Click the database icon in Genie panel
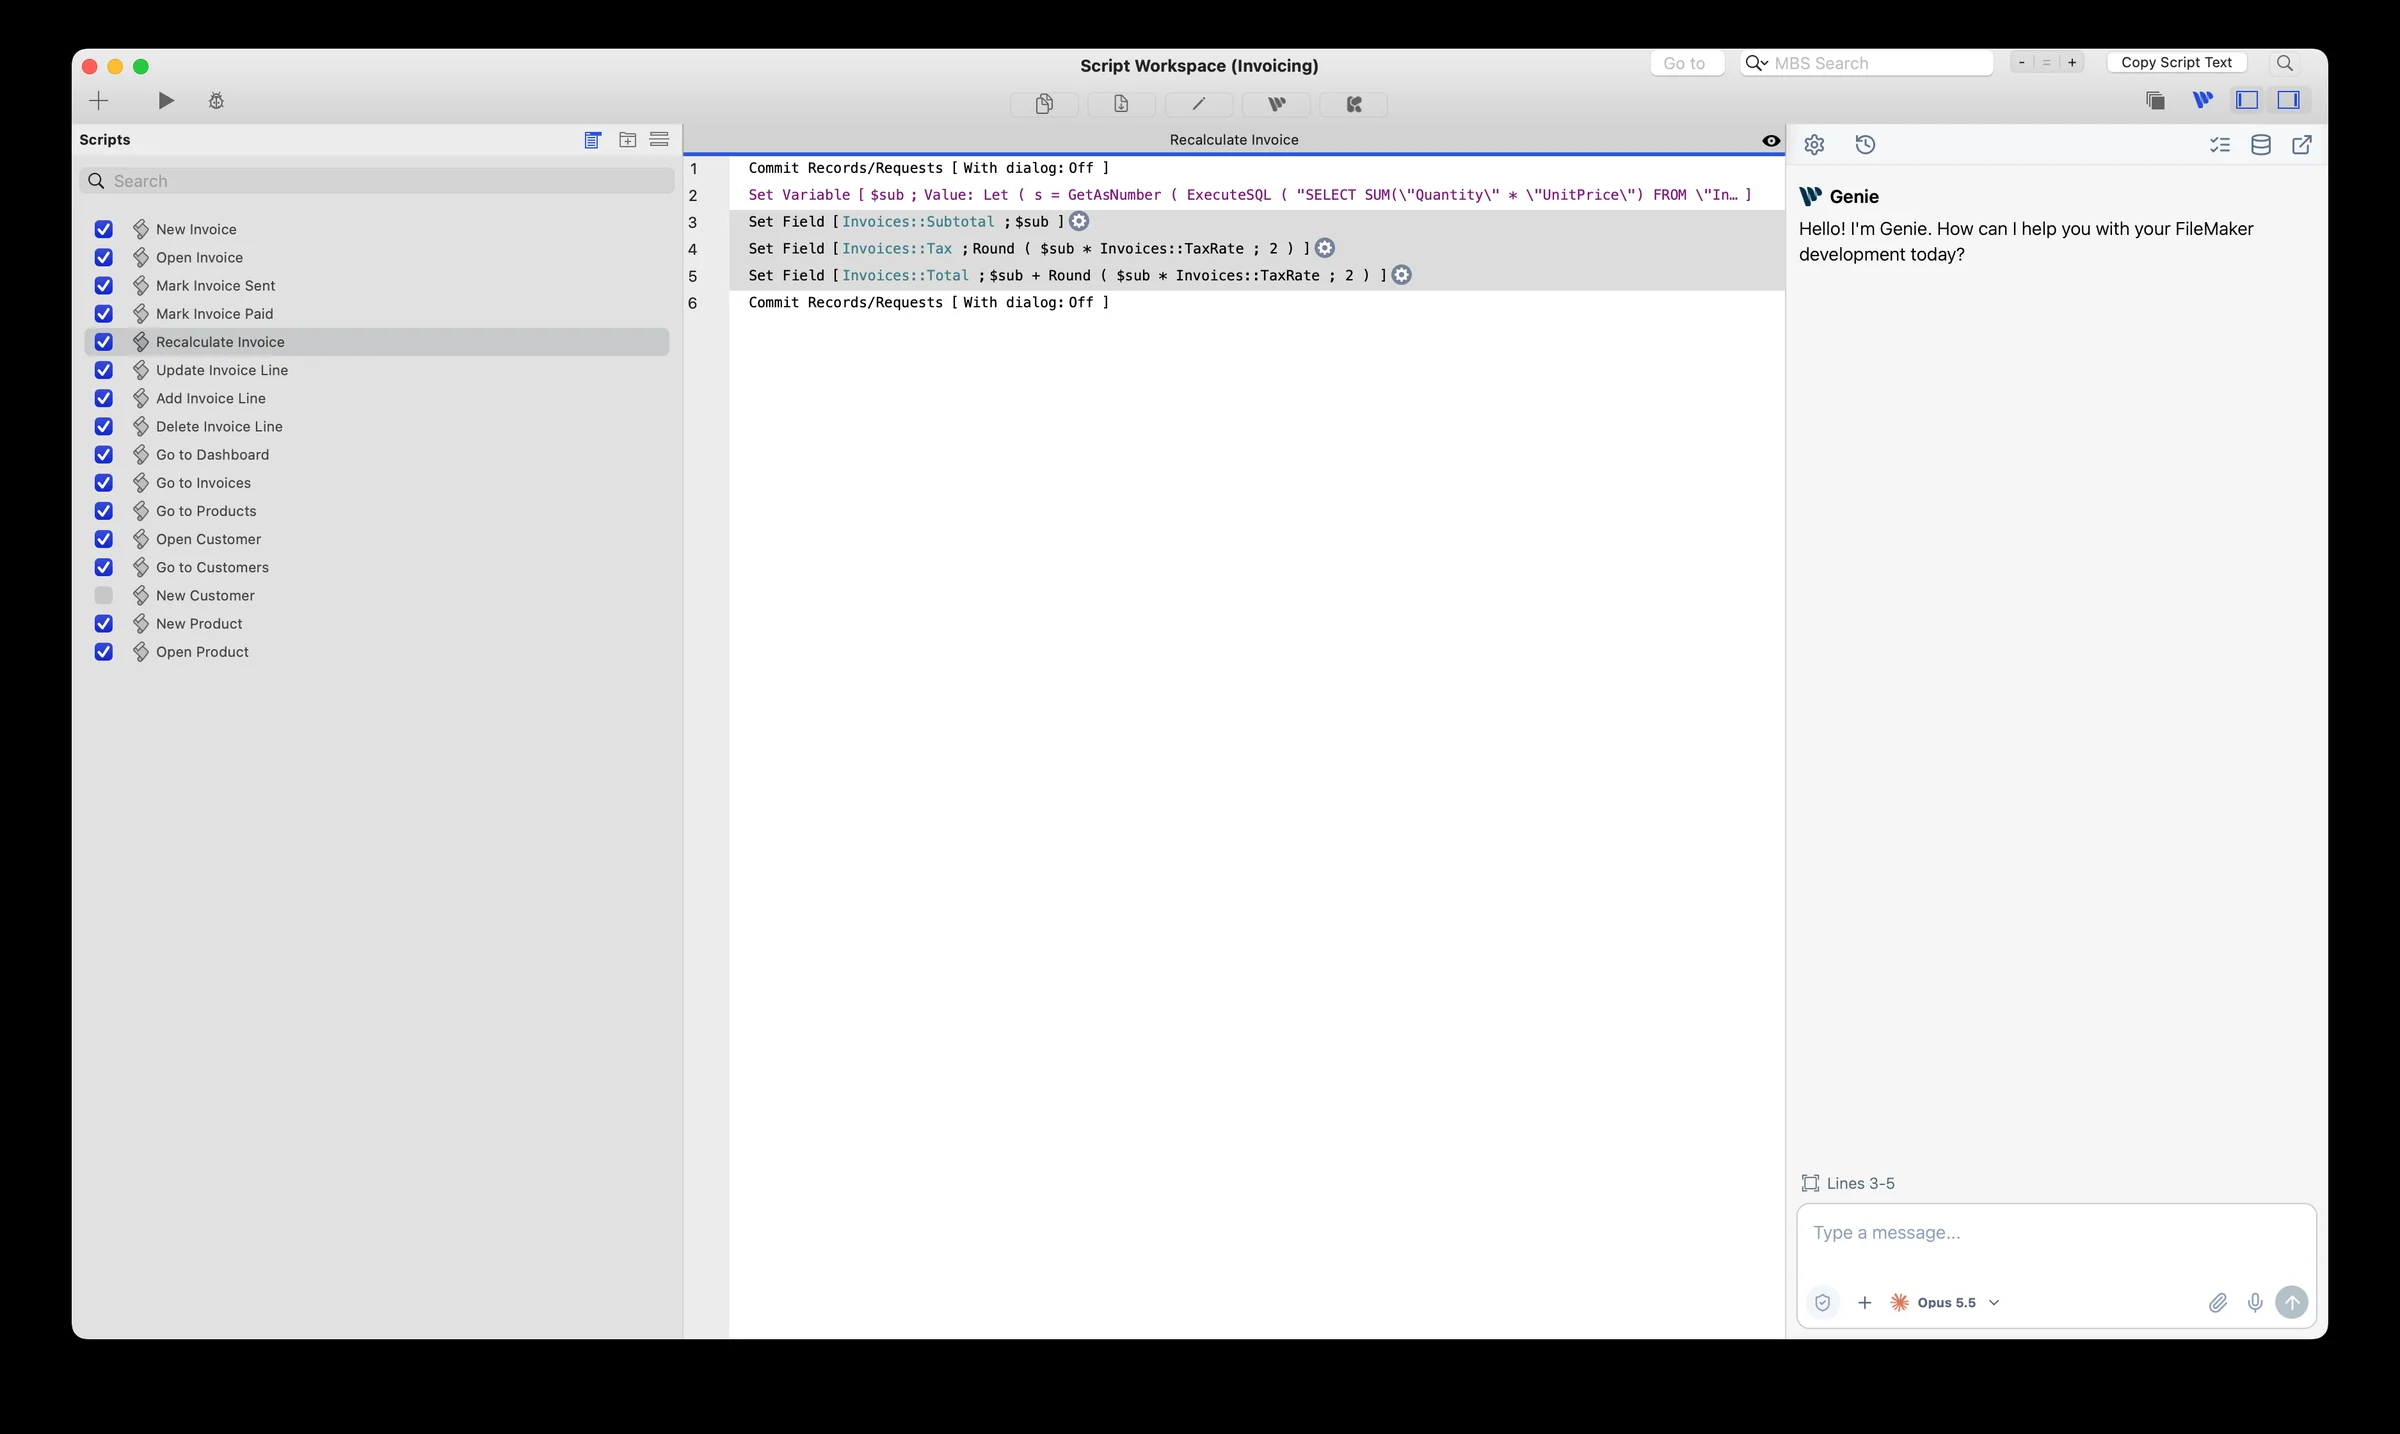This screenshot has width=2400, height=1434. coord(2260,145)
